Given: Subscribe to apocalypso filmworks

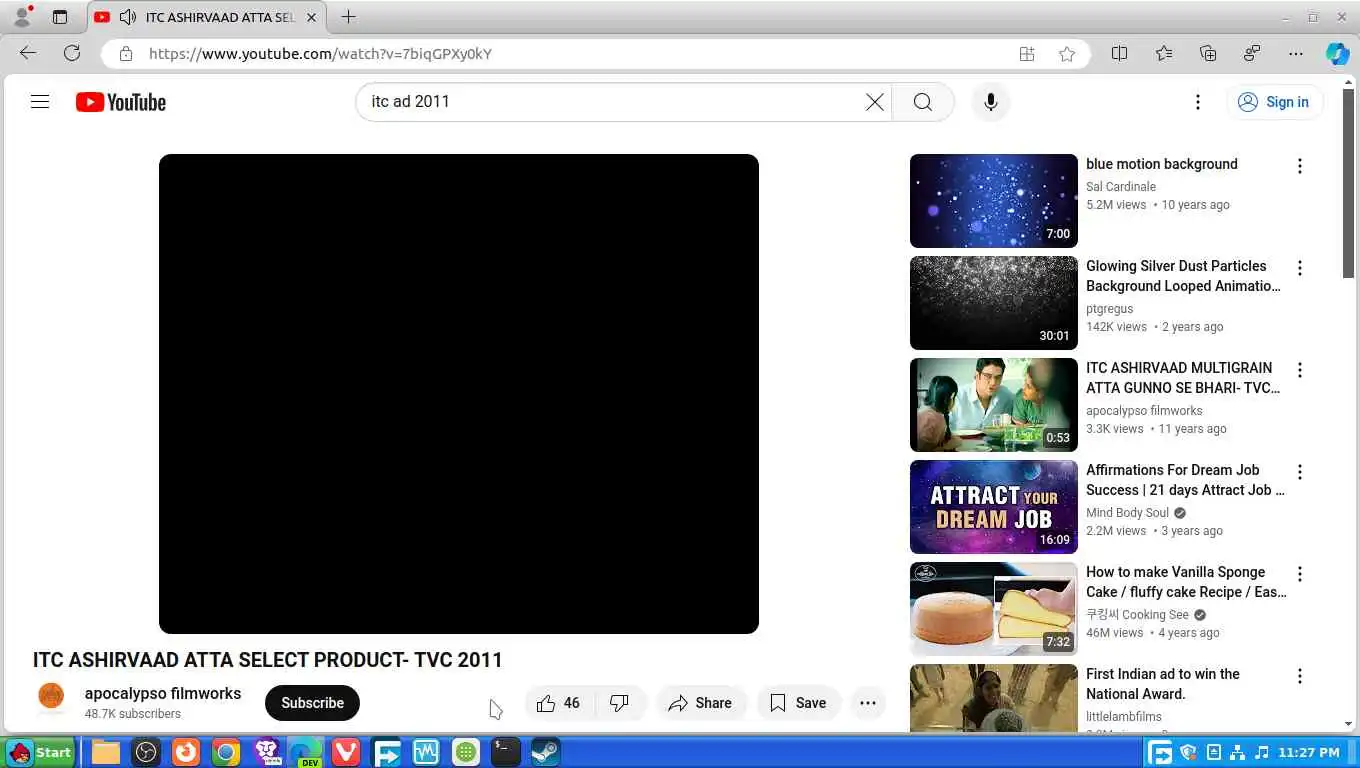Looking at the screenshot, I should click(x=312, y=703).
